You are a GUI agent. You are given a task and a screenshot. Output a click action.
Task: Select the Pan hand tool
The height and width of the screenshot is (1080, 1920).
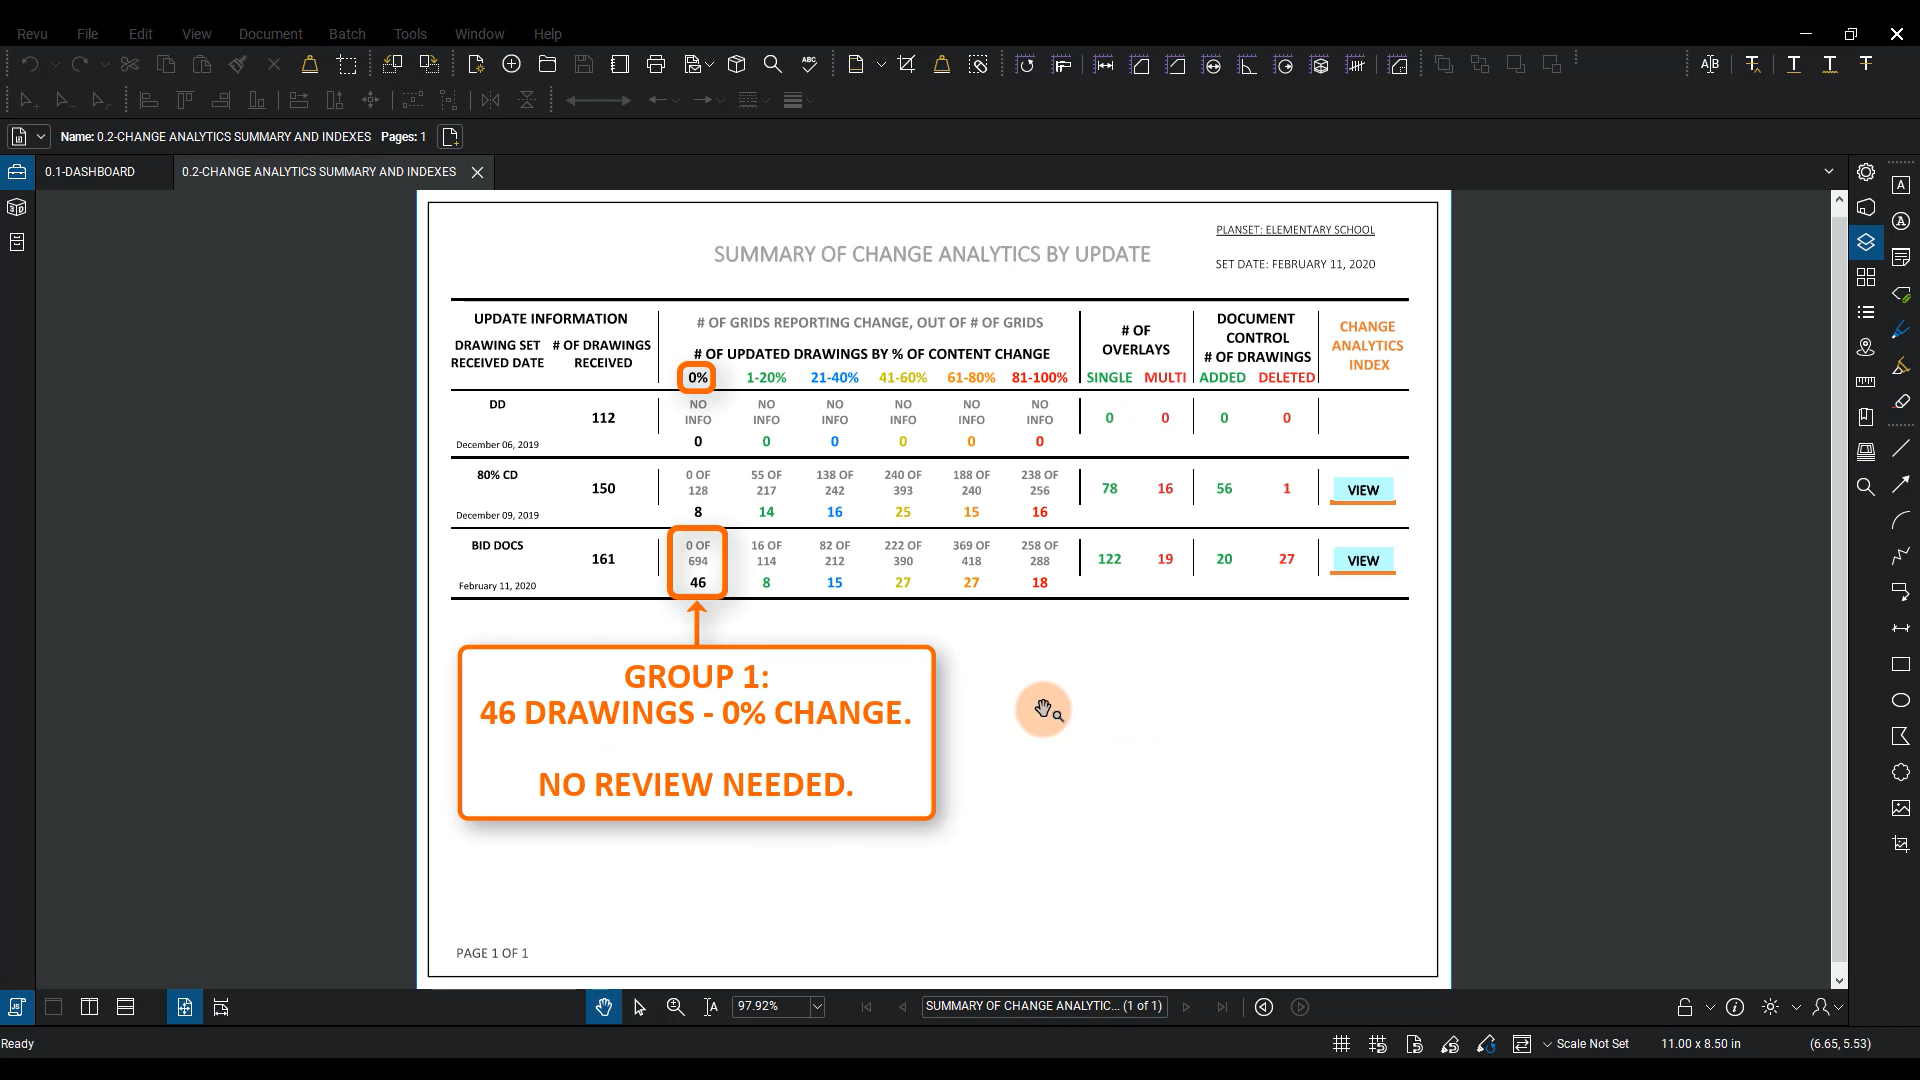[x=603, y=1007]
